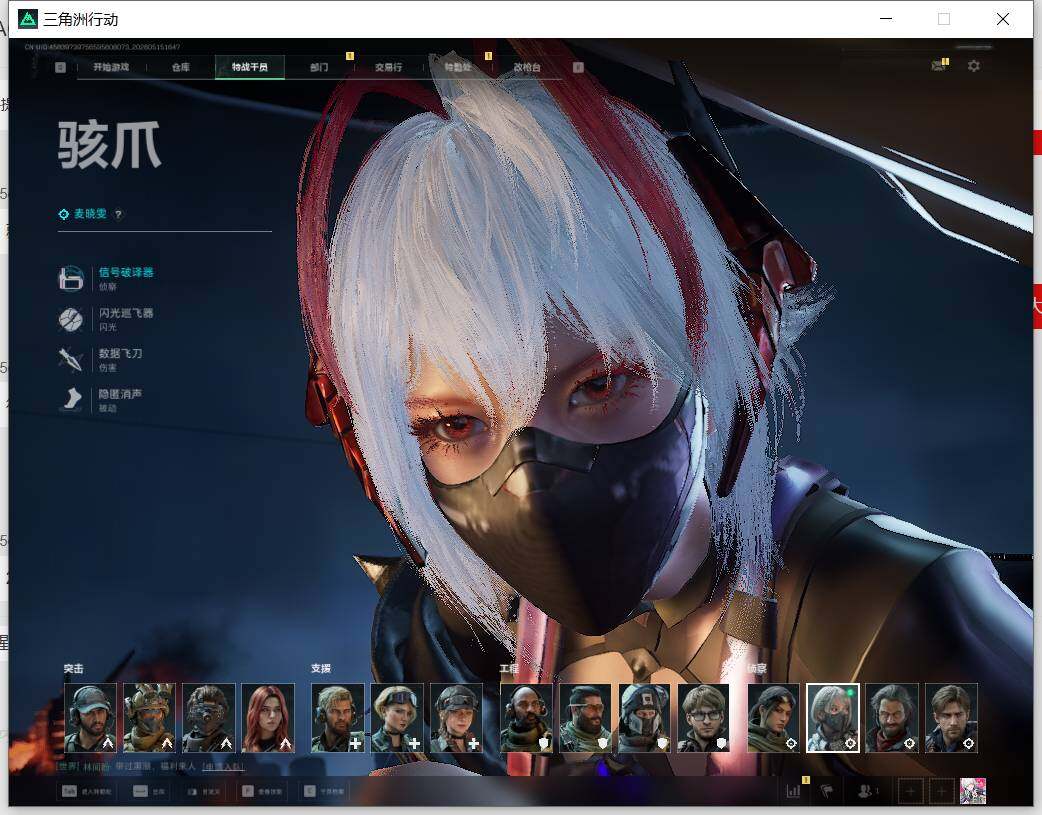Pick the 支援 woman with goggles on forehead
The width and height of the screenshot is (1042, 815).
[x=397, y=717]
